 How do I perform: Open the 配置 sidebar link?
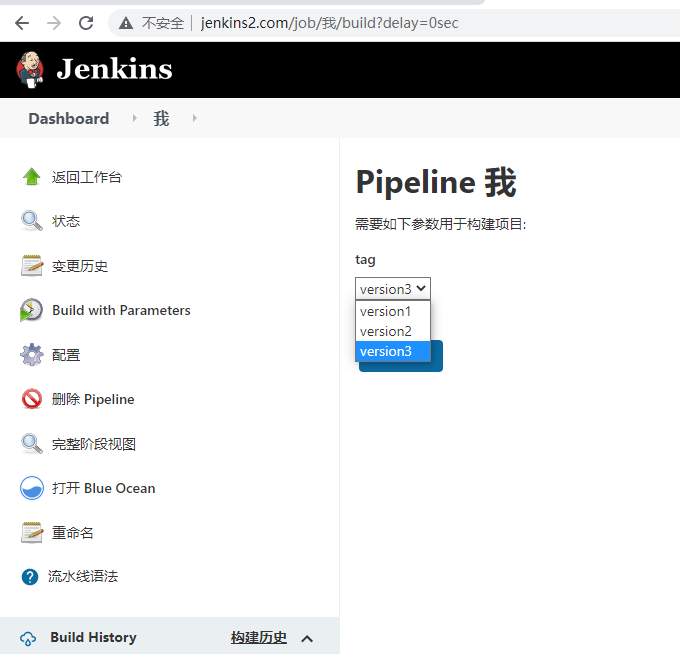(66, 355)
